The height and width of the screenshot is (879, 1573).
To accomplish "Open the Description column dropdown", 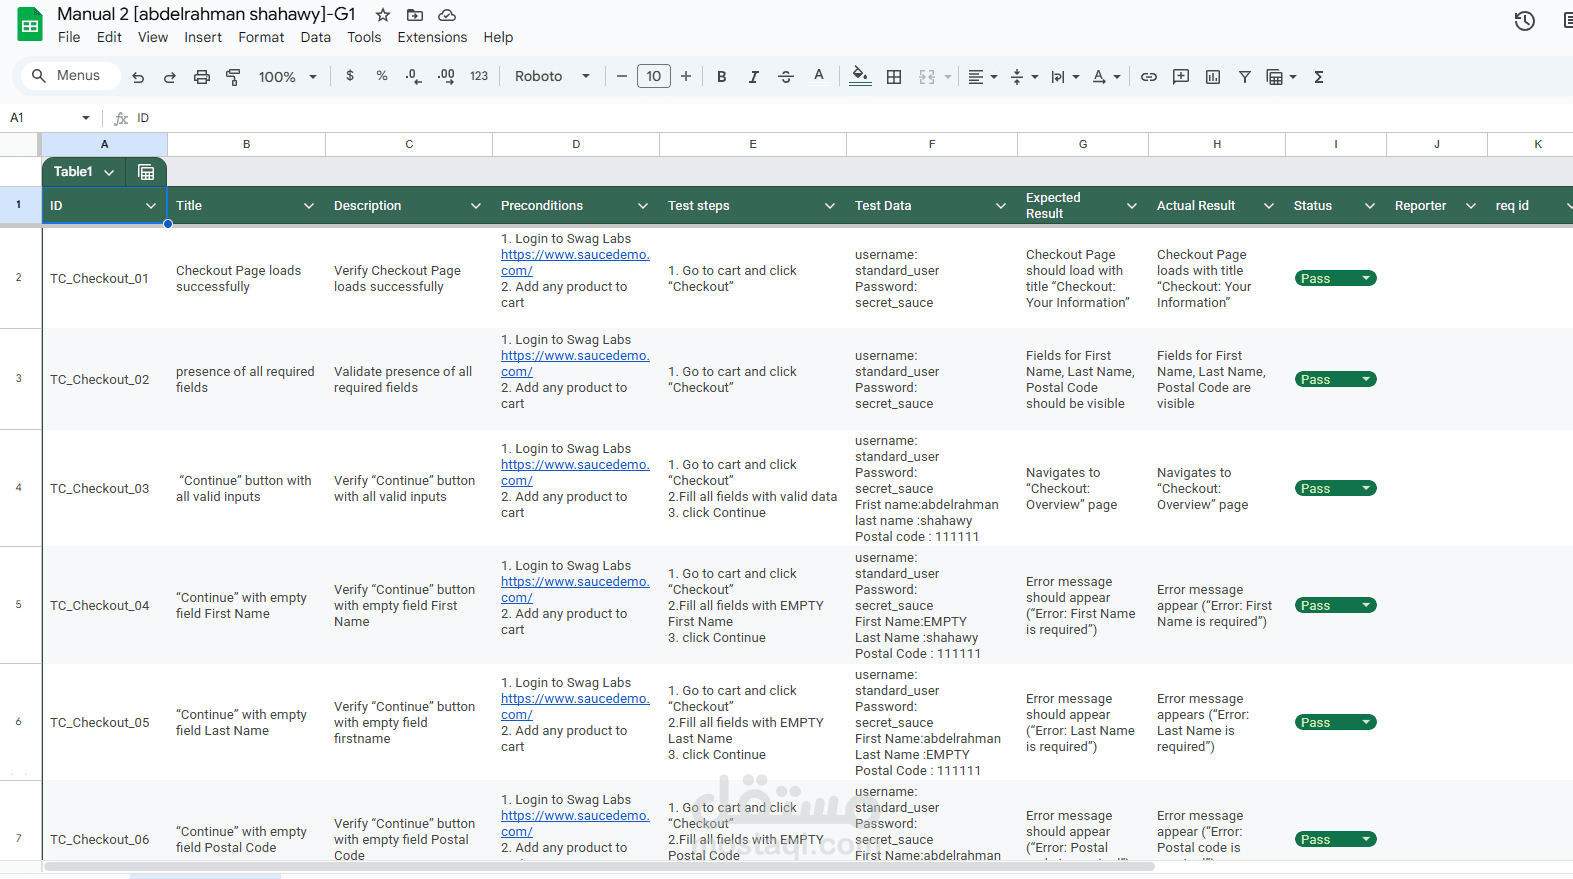I will [476, 206].
